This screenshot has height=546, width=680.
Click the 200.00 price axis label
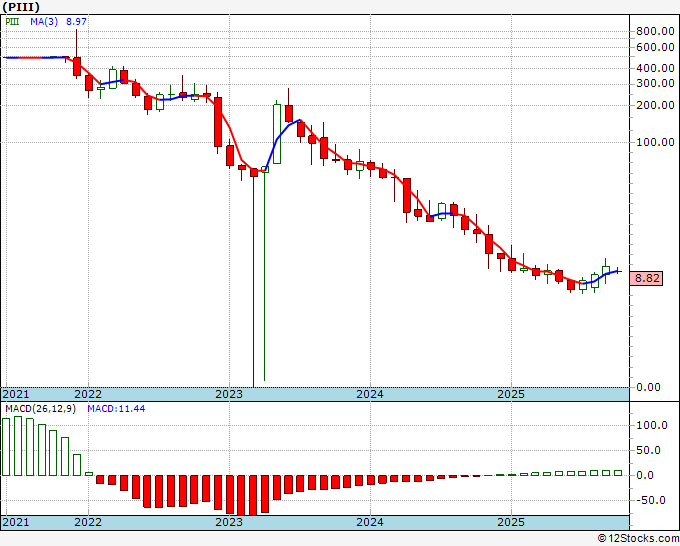tap(655, 105)
